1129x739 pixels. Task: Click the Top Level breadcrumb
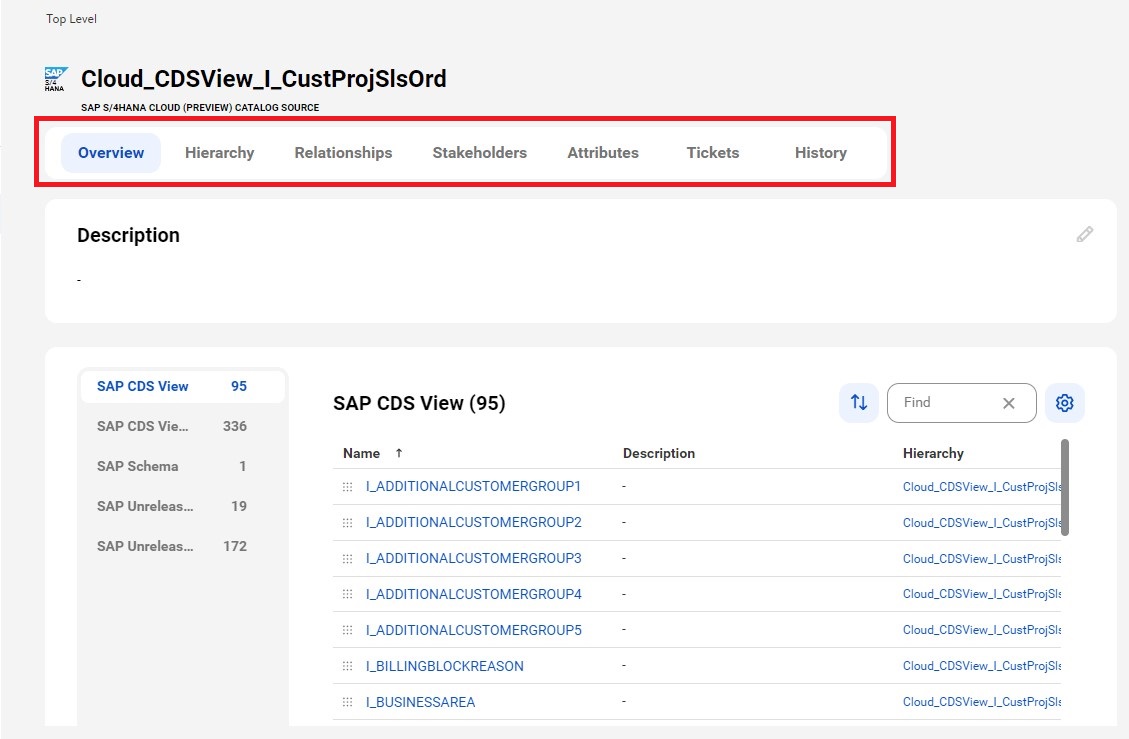(x=71, y=19)
